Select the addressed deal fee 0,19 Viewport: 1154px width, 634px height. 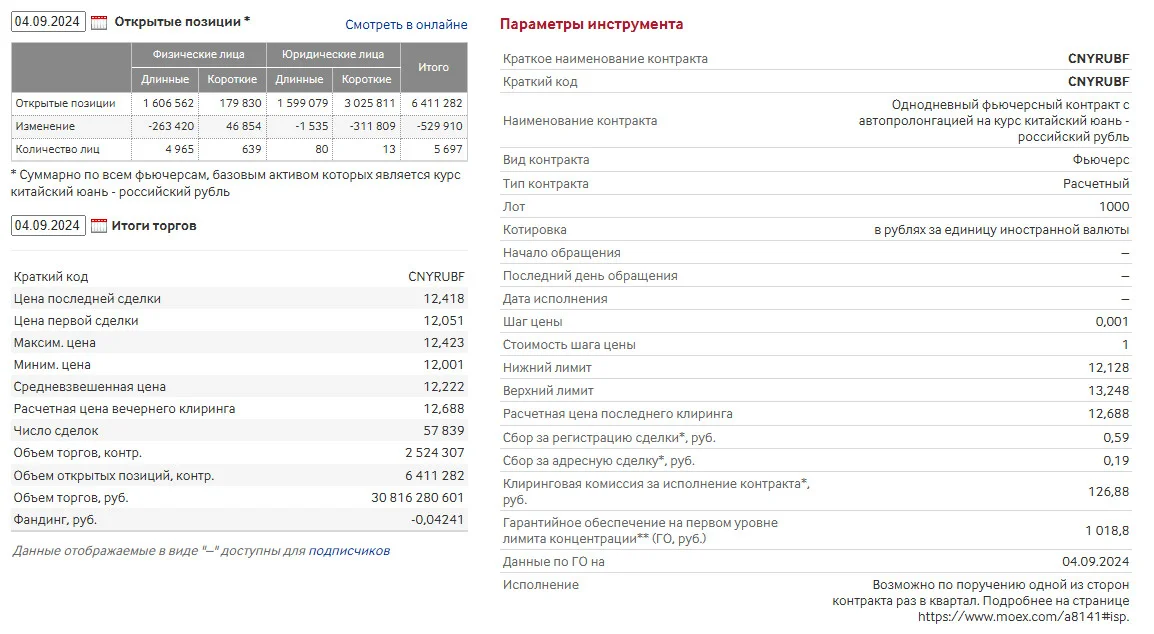tap(1116, 461)
